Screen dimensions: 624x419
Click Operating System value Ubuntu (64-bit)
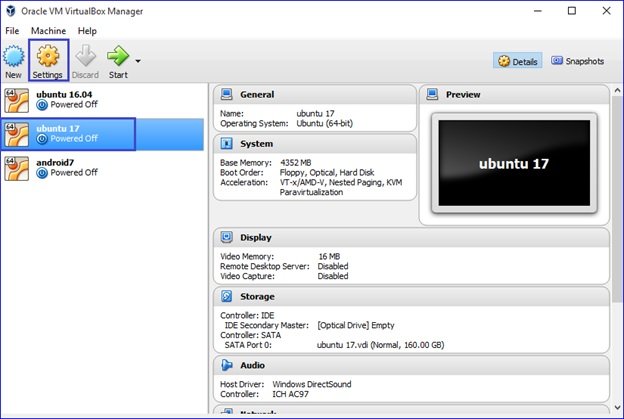[324, 123]
